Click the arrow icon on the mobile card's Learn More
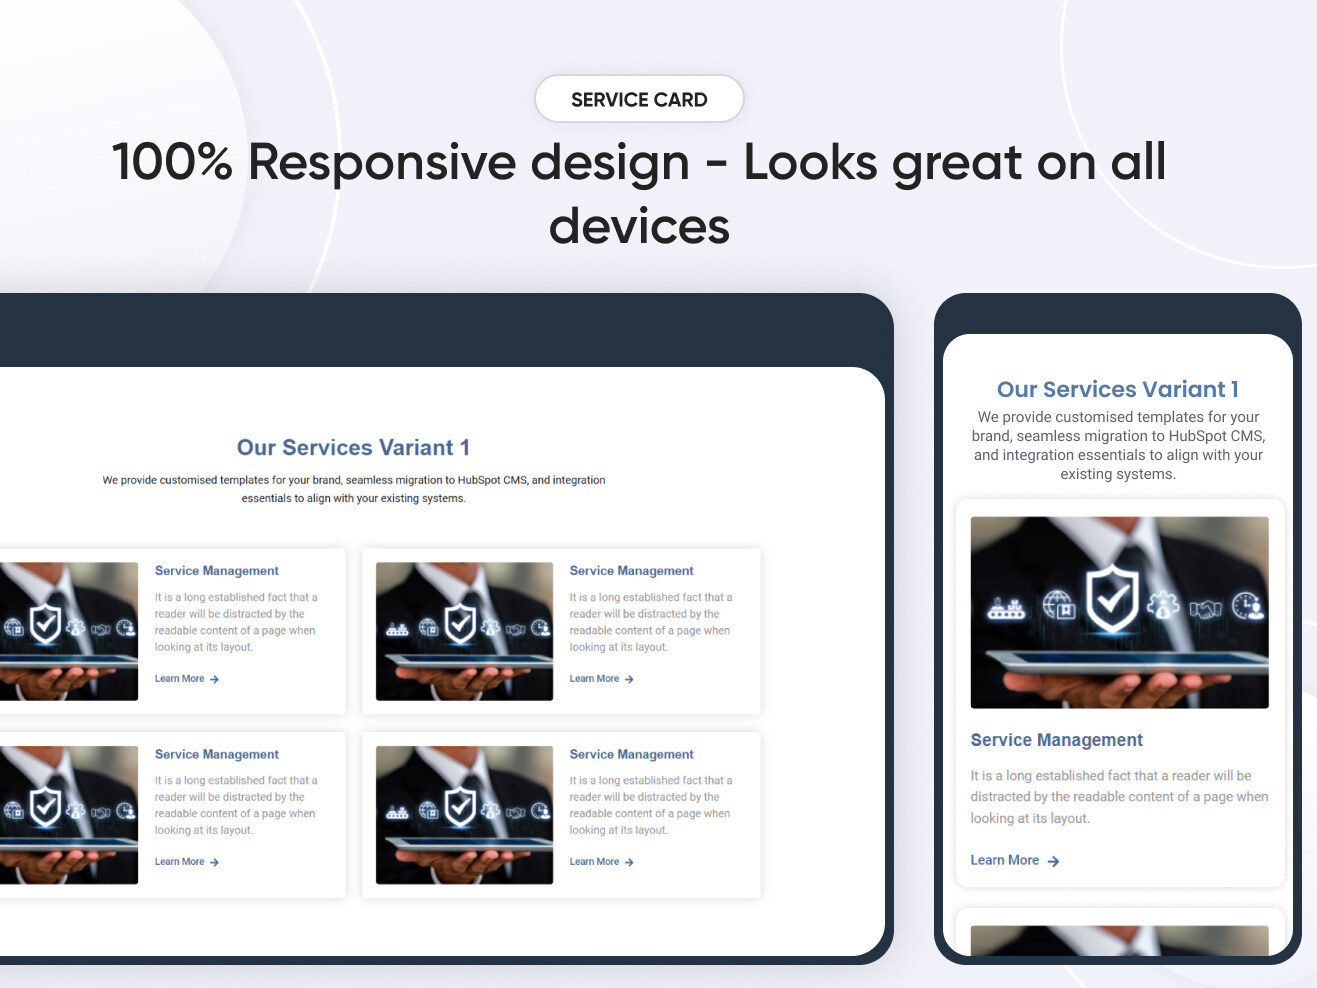 (x=1053, y=861)
